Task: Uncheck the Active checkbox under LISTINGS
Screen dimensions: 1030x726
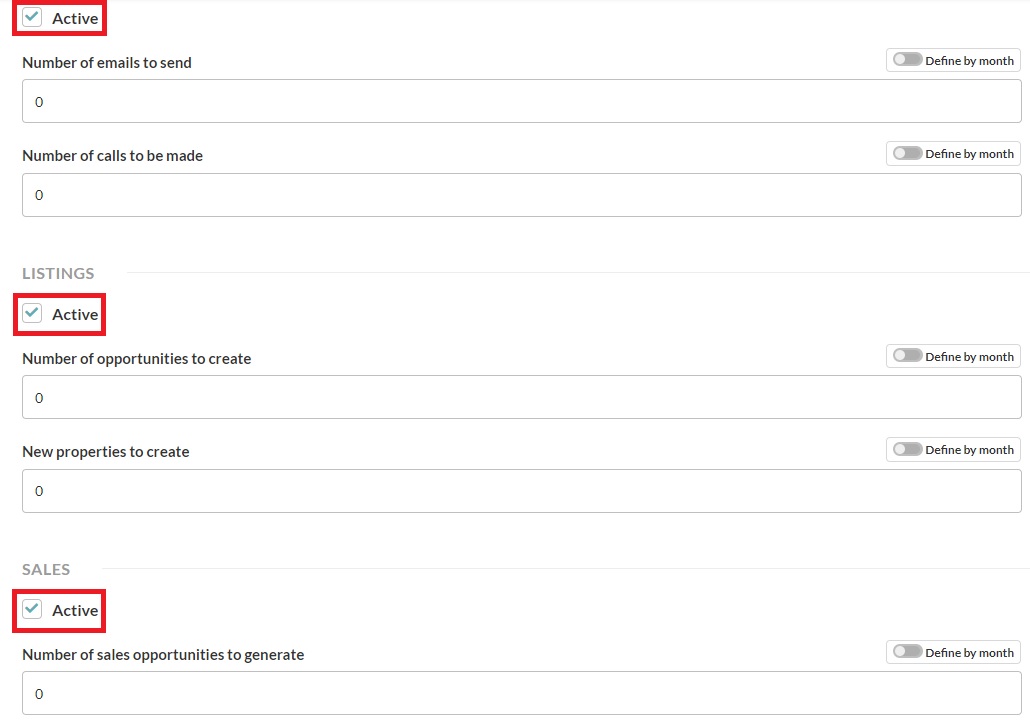Action: 33,313
